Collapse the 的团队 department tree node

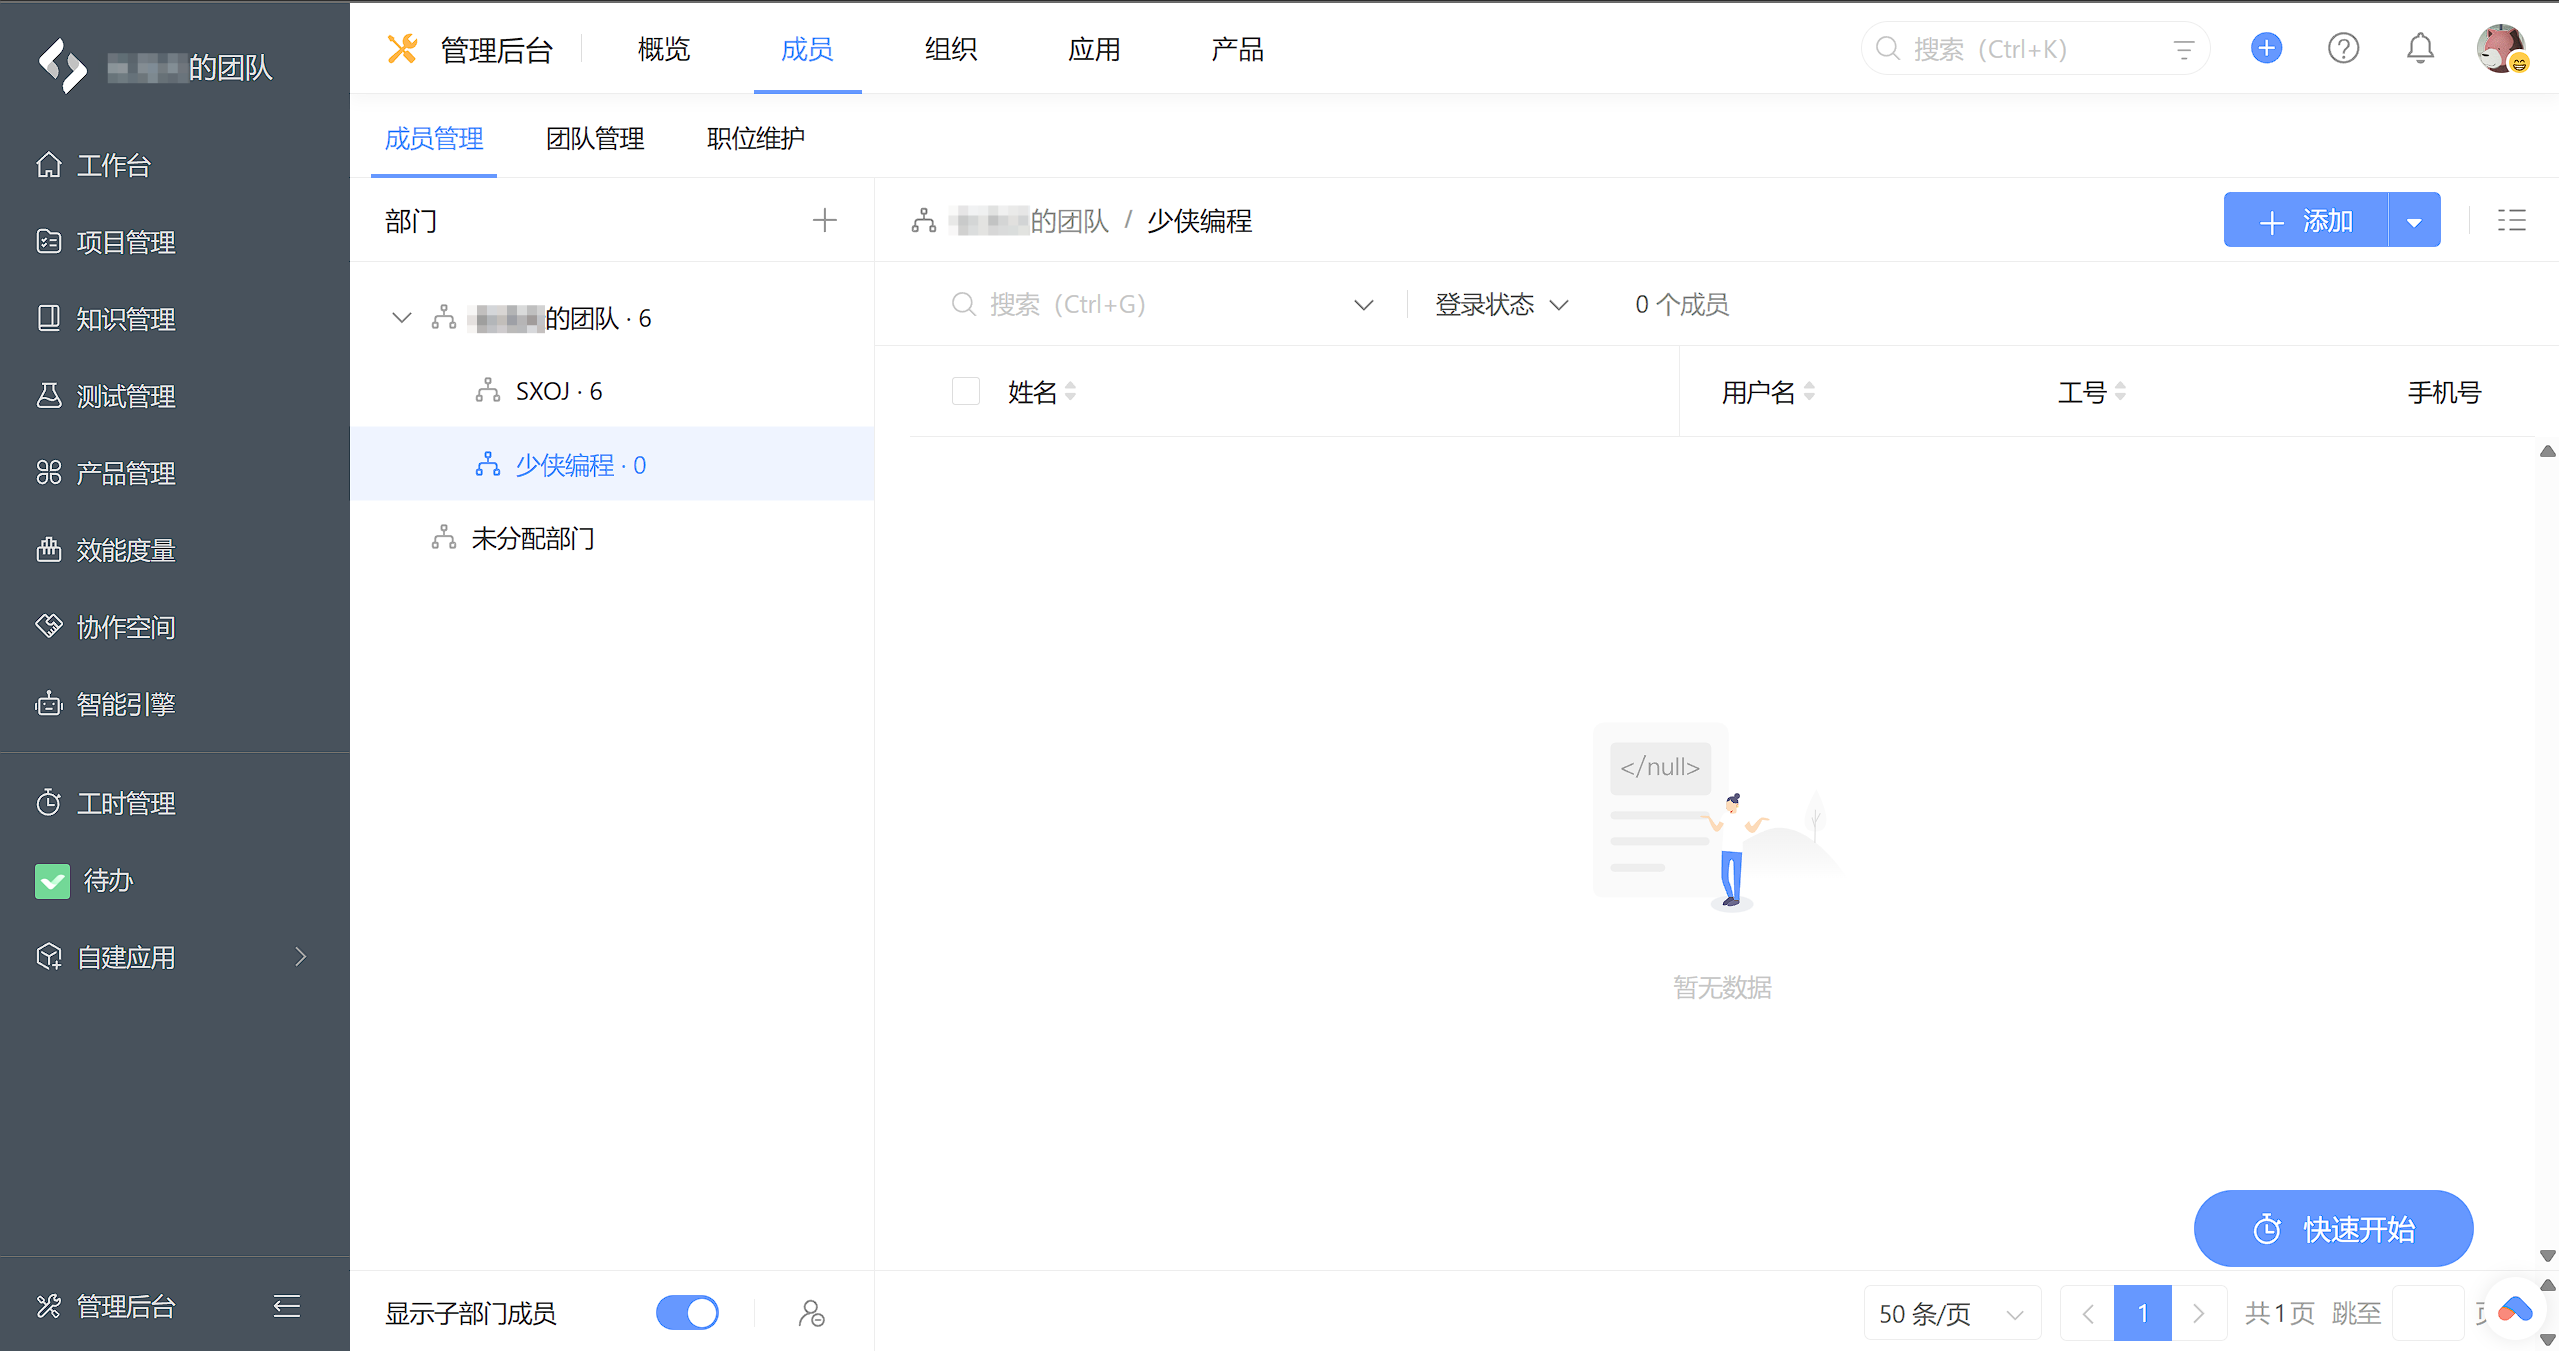pyautogui.click(x=401, y=317)
